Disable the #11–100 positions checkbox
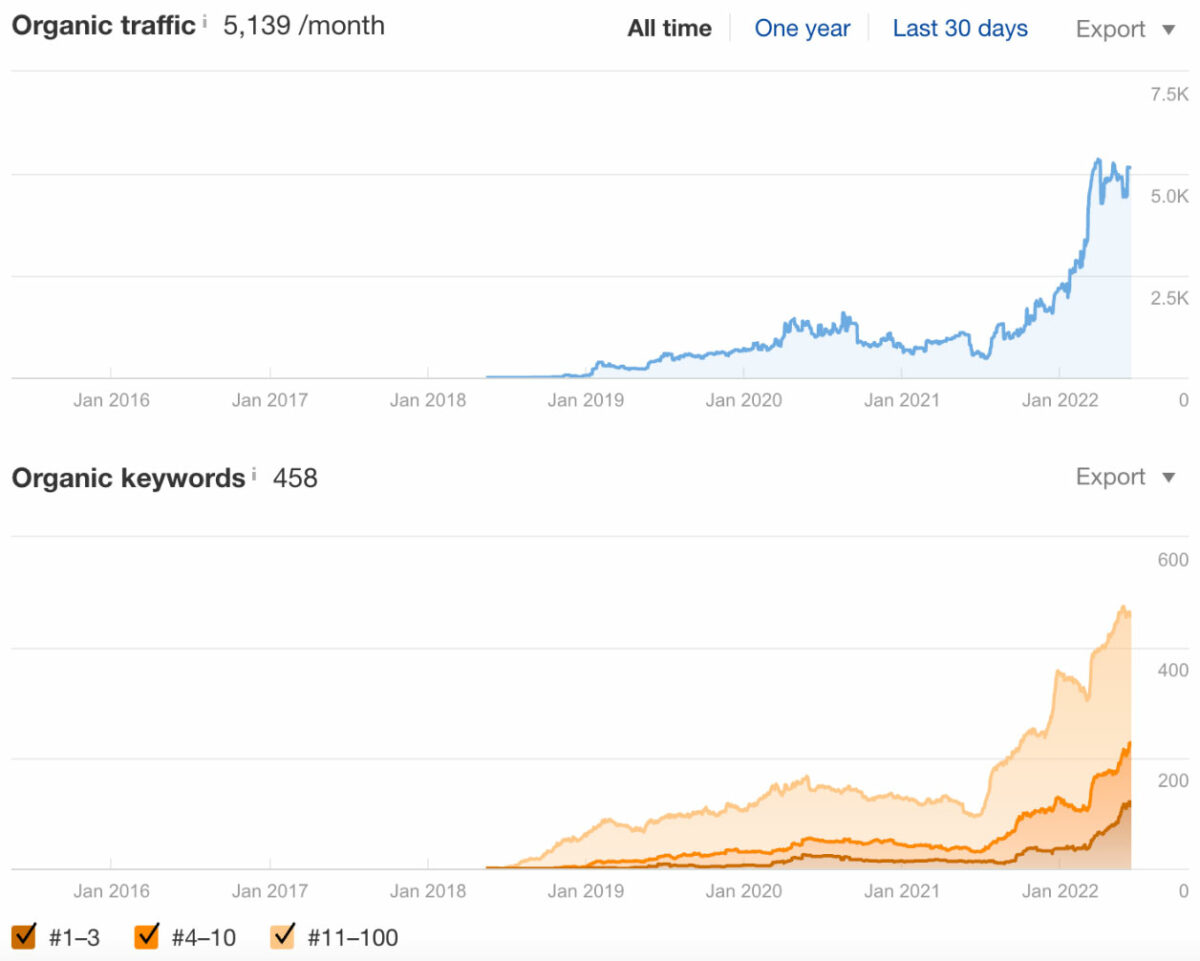 click(x=284, y=936)
